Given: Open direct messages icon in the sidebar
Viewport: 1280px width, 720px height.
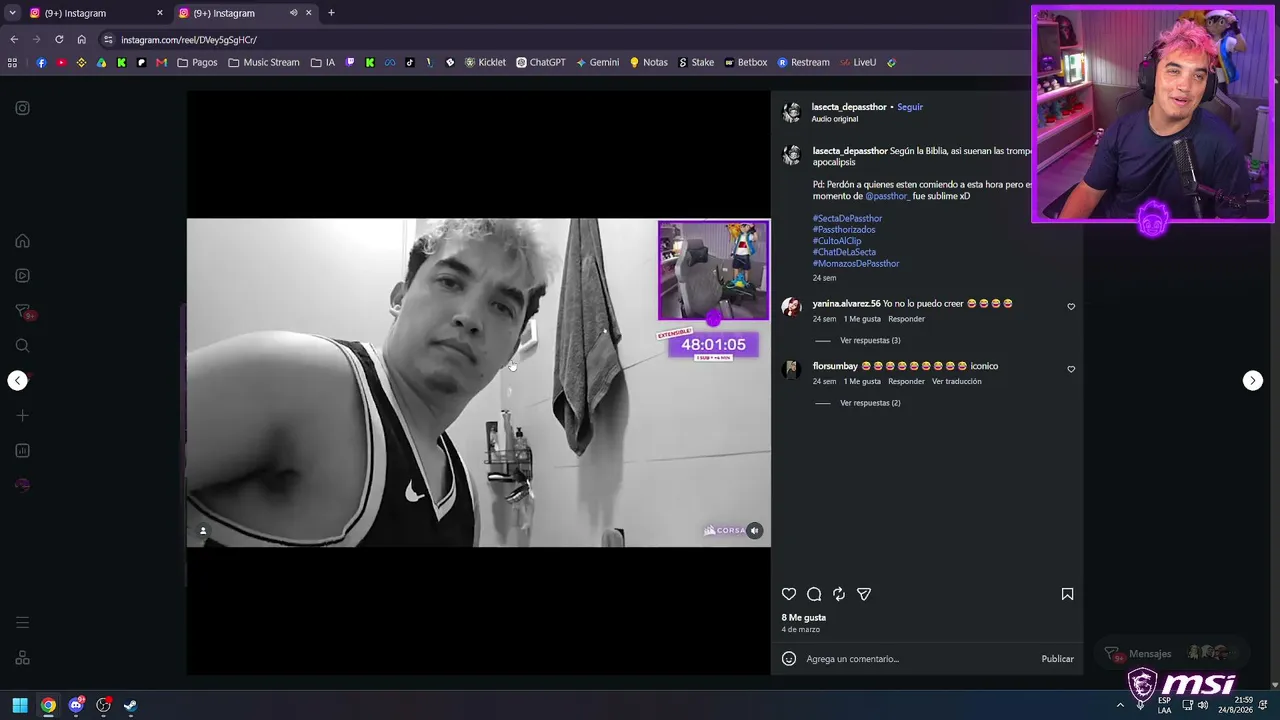Looking at the screenshot, I should 22,311.
